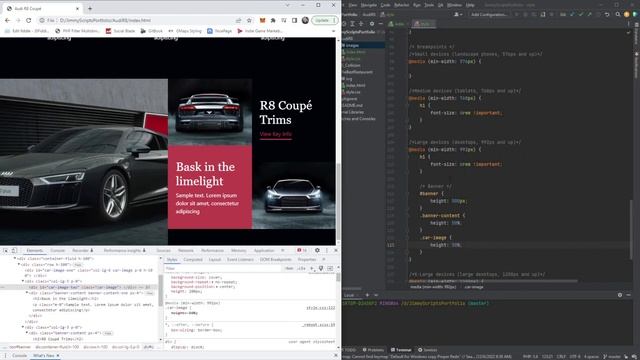
Task: Toggle the :hov element state panel
Action: pyautogui.click(x=289, y=268)
